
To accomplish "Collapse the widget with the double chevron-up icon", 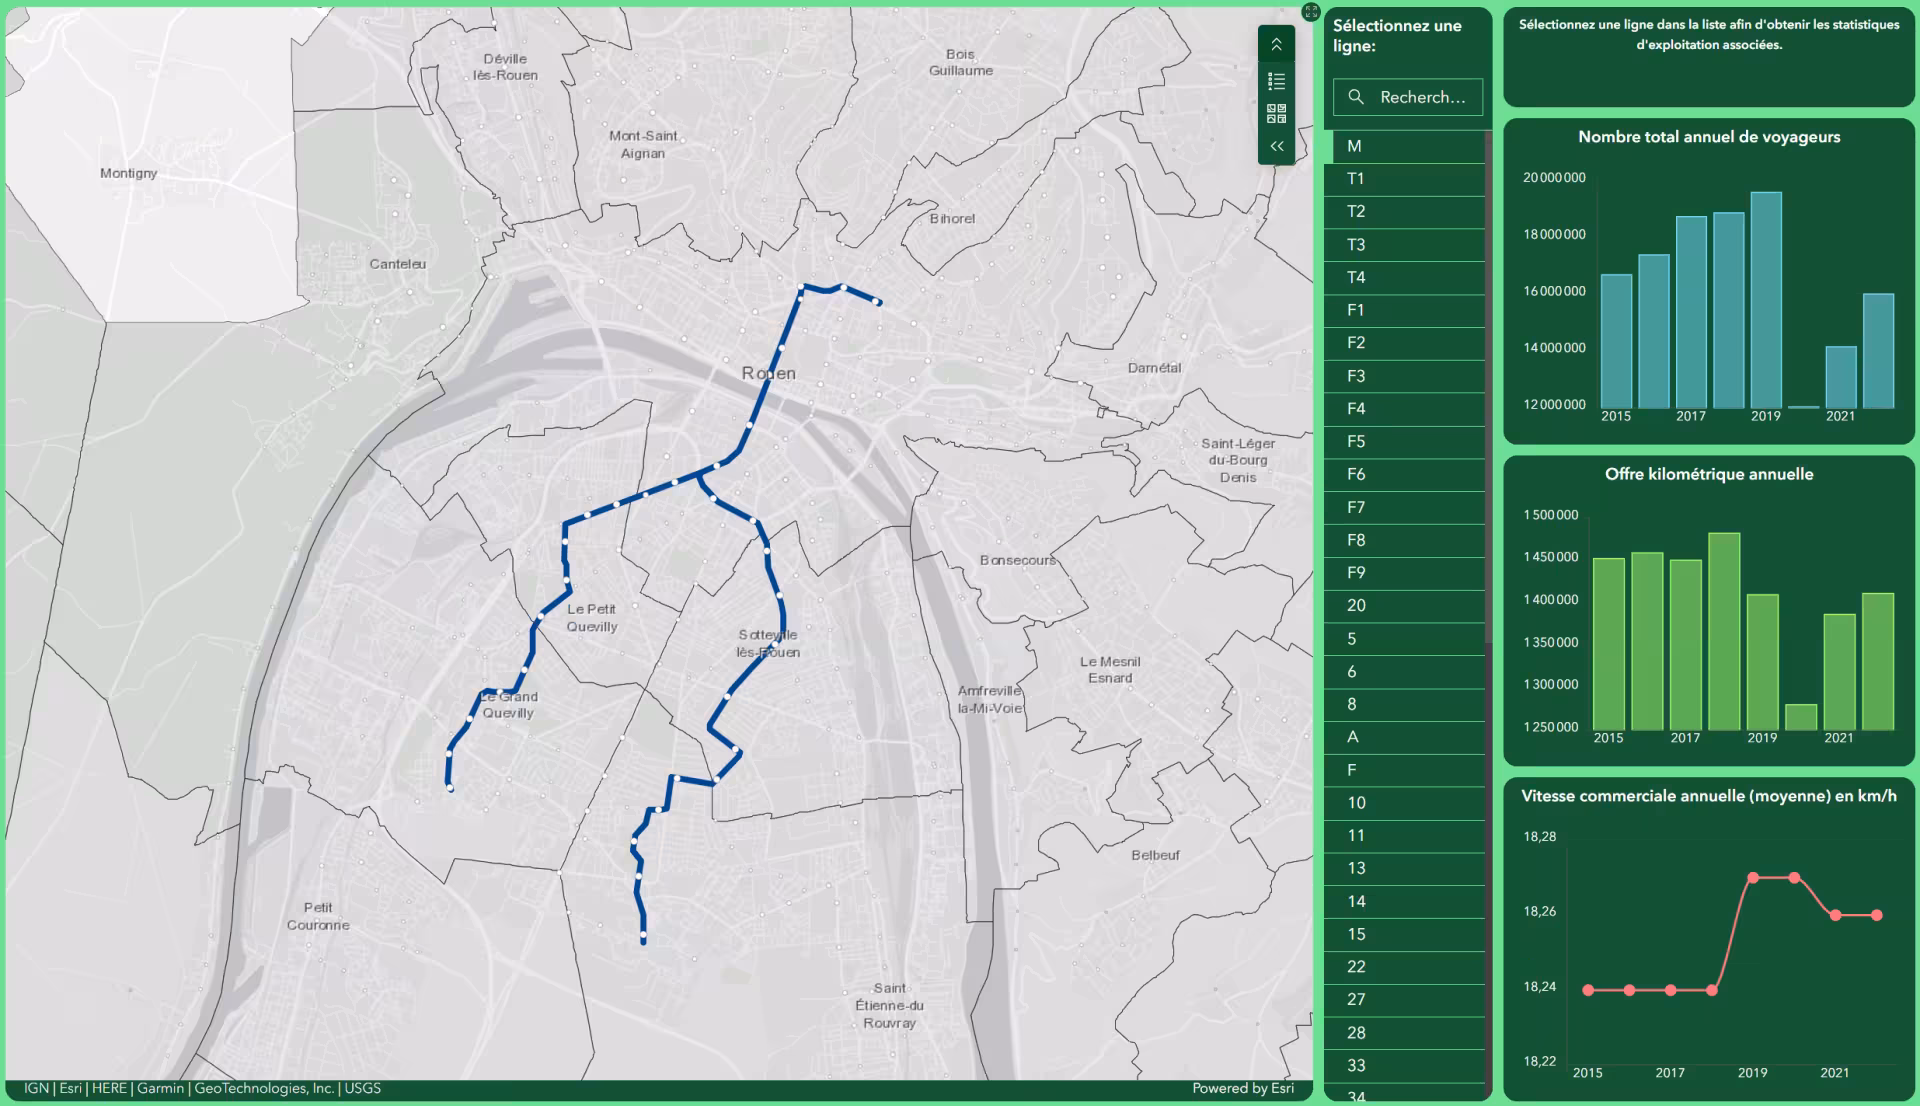I will click(1276, 43).
